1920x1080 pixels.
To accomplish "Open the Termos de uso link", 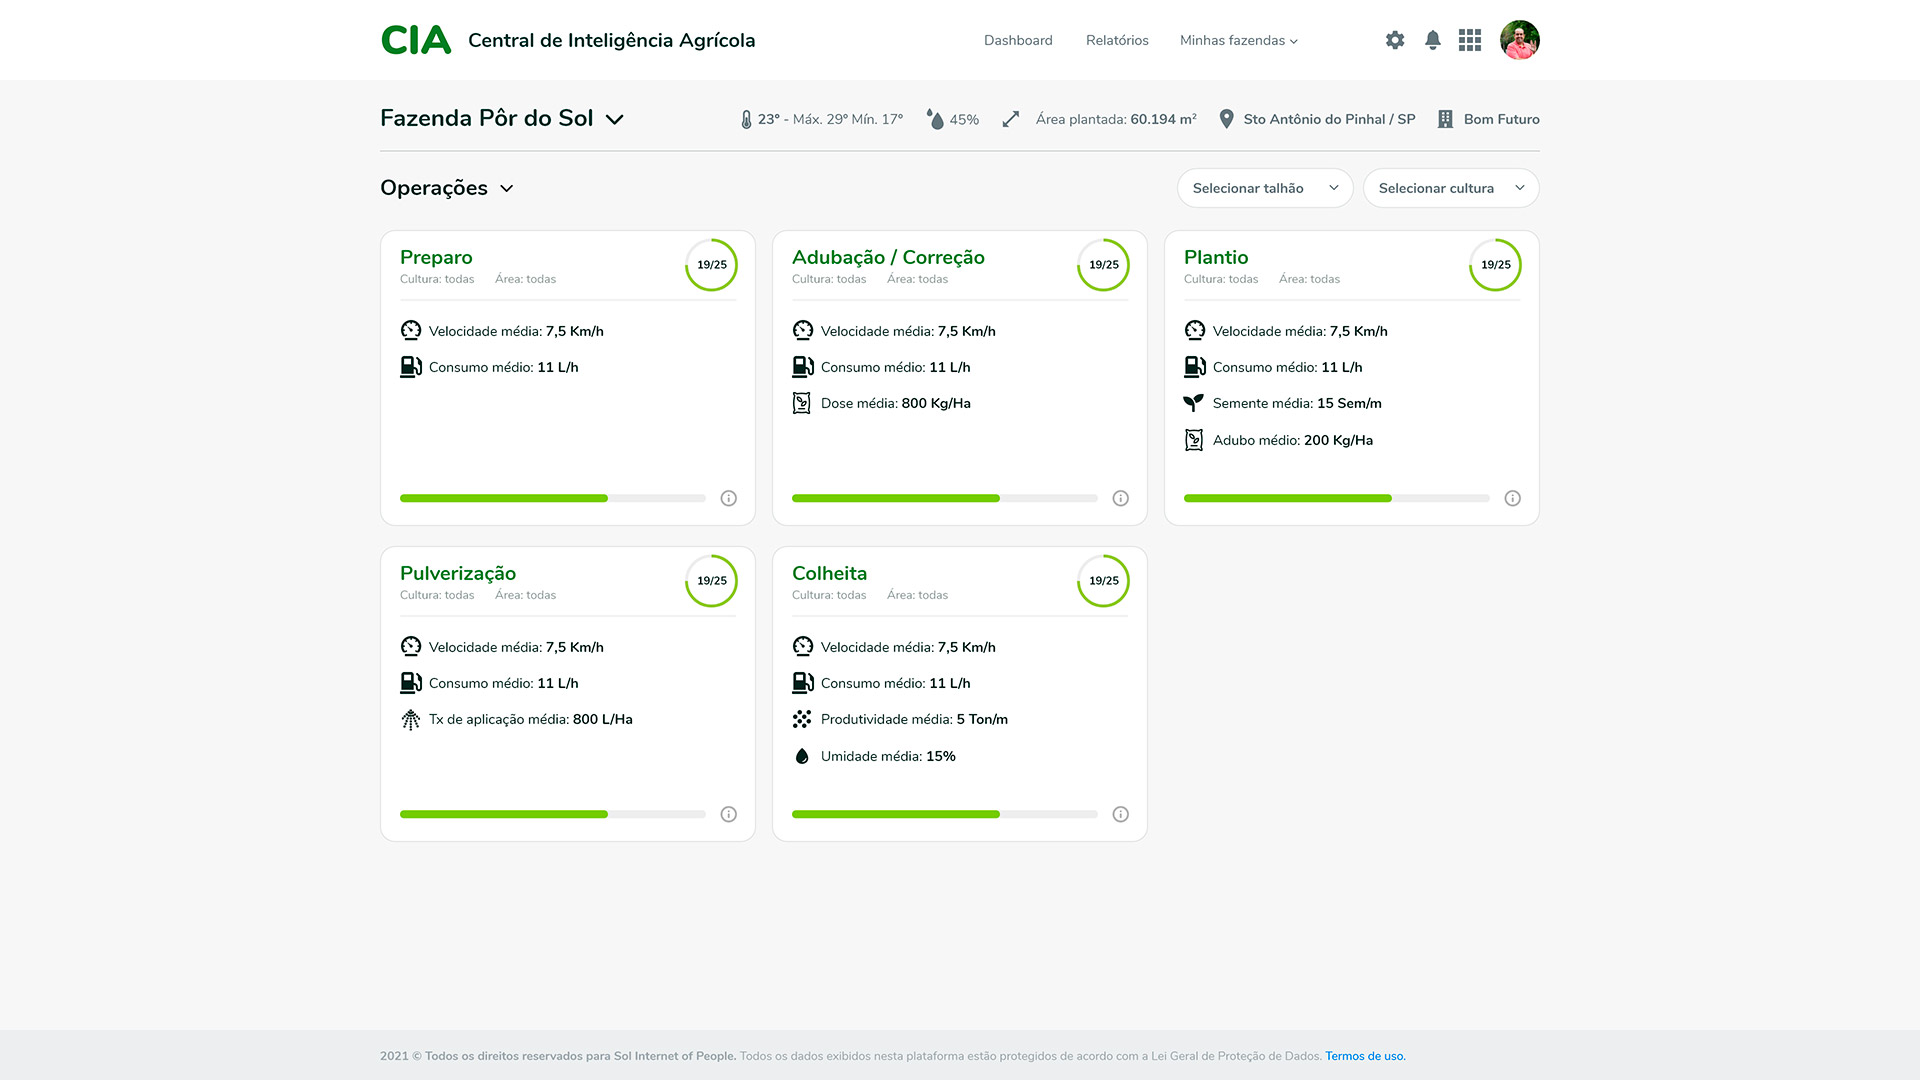I will click(x=1364, y=1055).
